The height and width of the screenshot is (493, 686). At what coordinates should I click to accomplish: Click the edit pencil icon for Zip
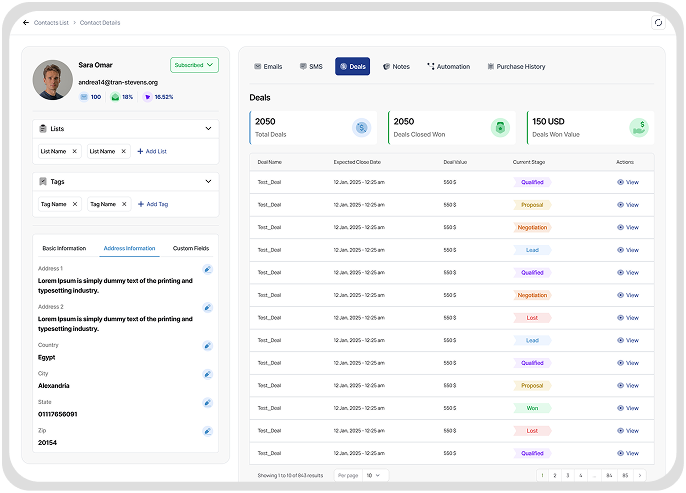[x=207, y=431]
